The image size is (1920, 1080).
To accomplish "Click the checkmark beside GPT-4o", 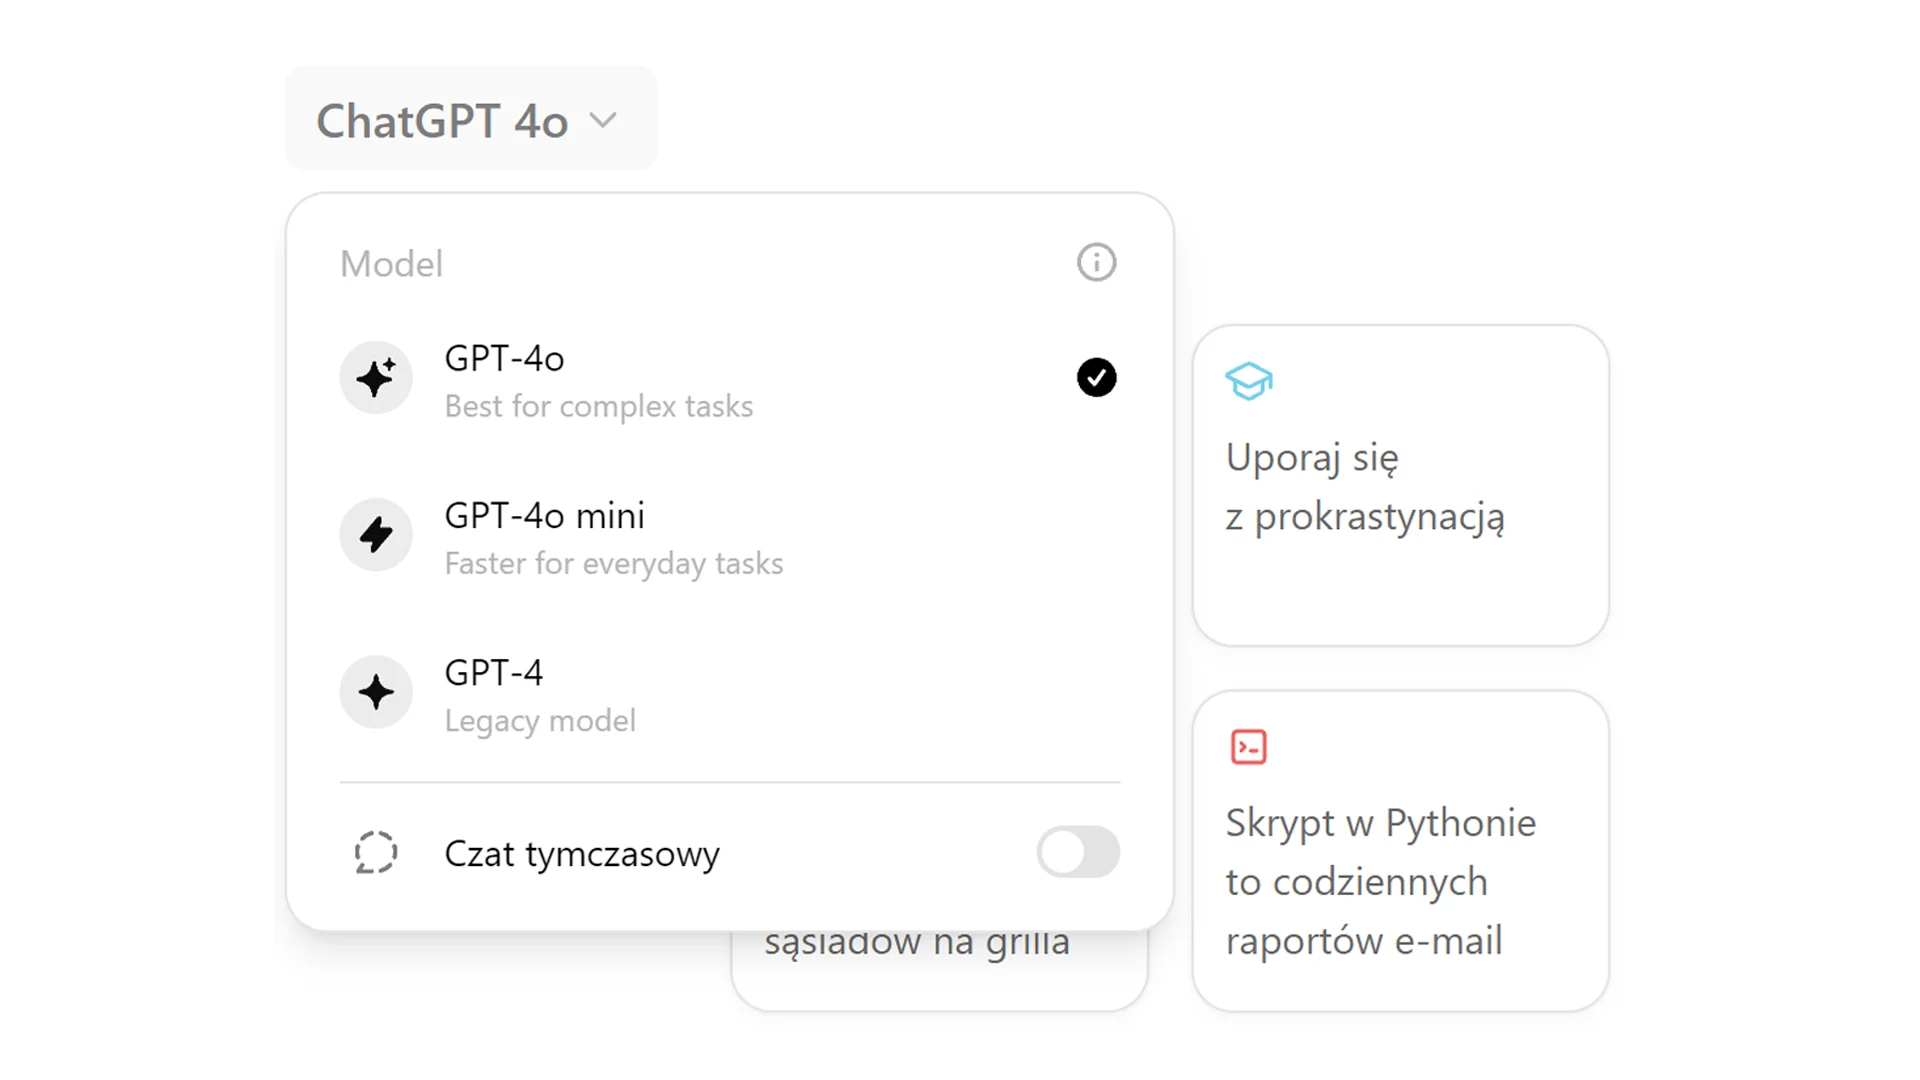I will [1096, 378].
